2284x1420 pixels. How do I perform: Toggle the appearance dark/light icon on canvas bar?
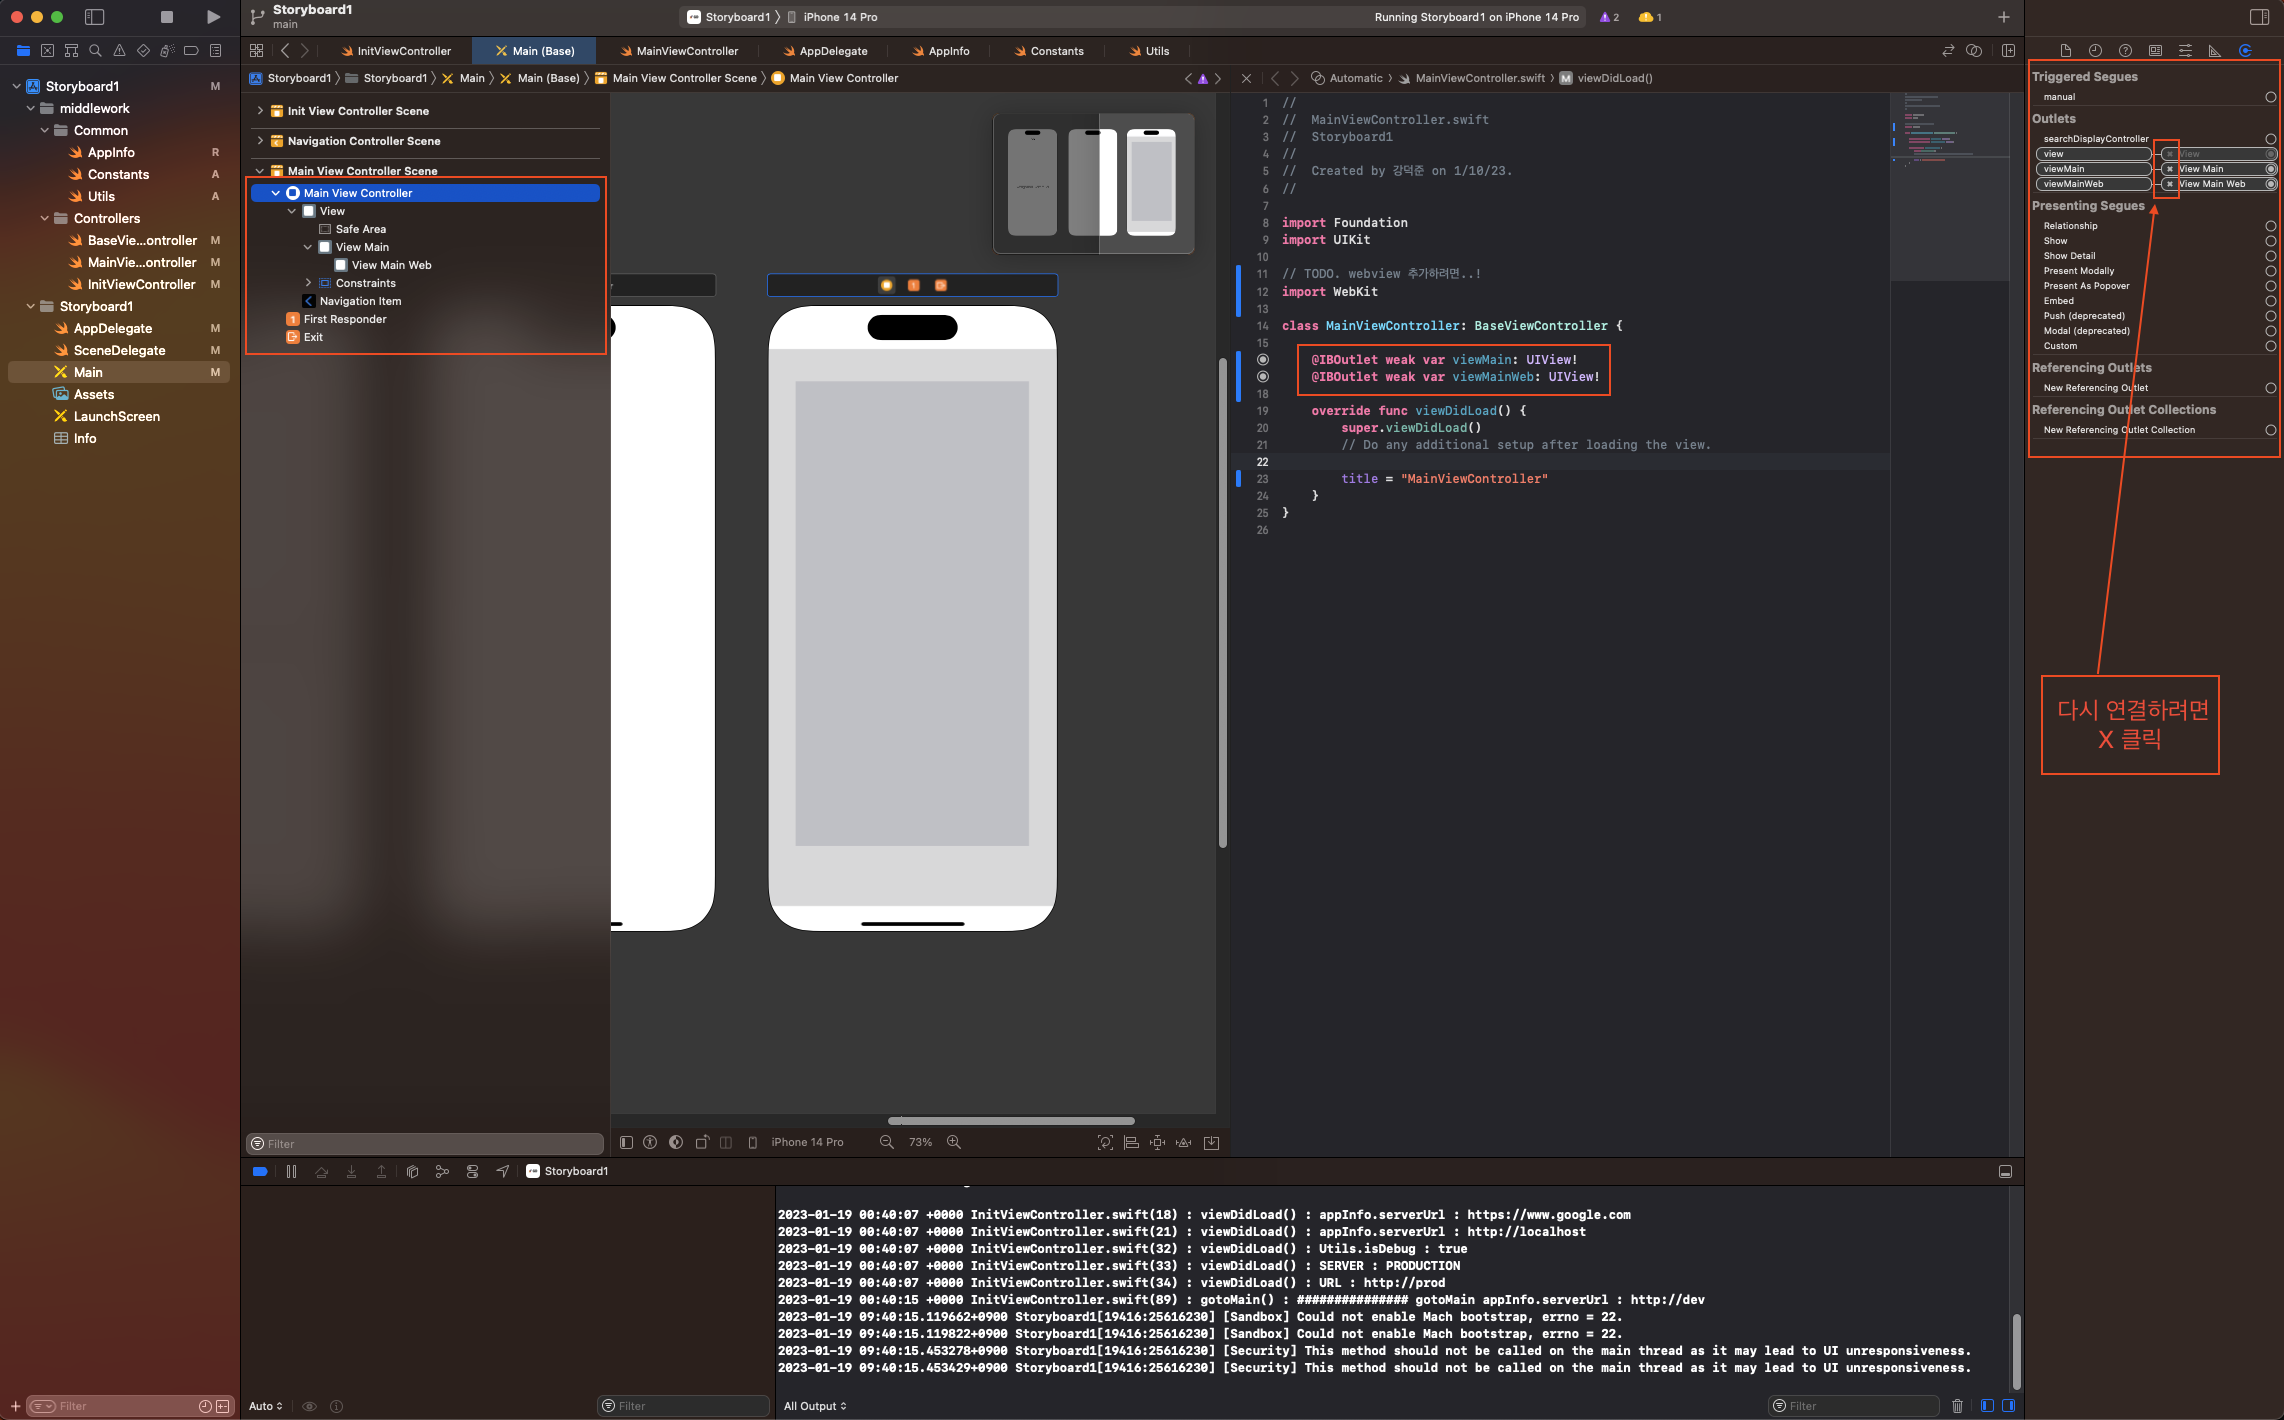676,1142
